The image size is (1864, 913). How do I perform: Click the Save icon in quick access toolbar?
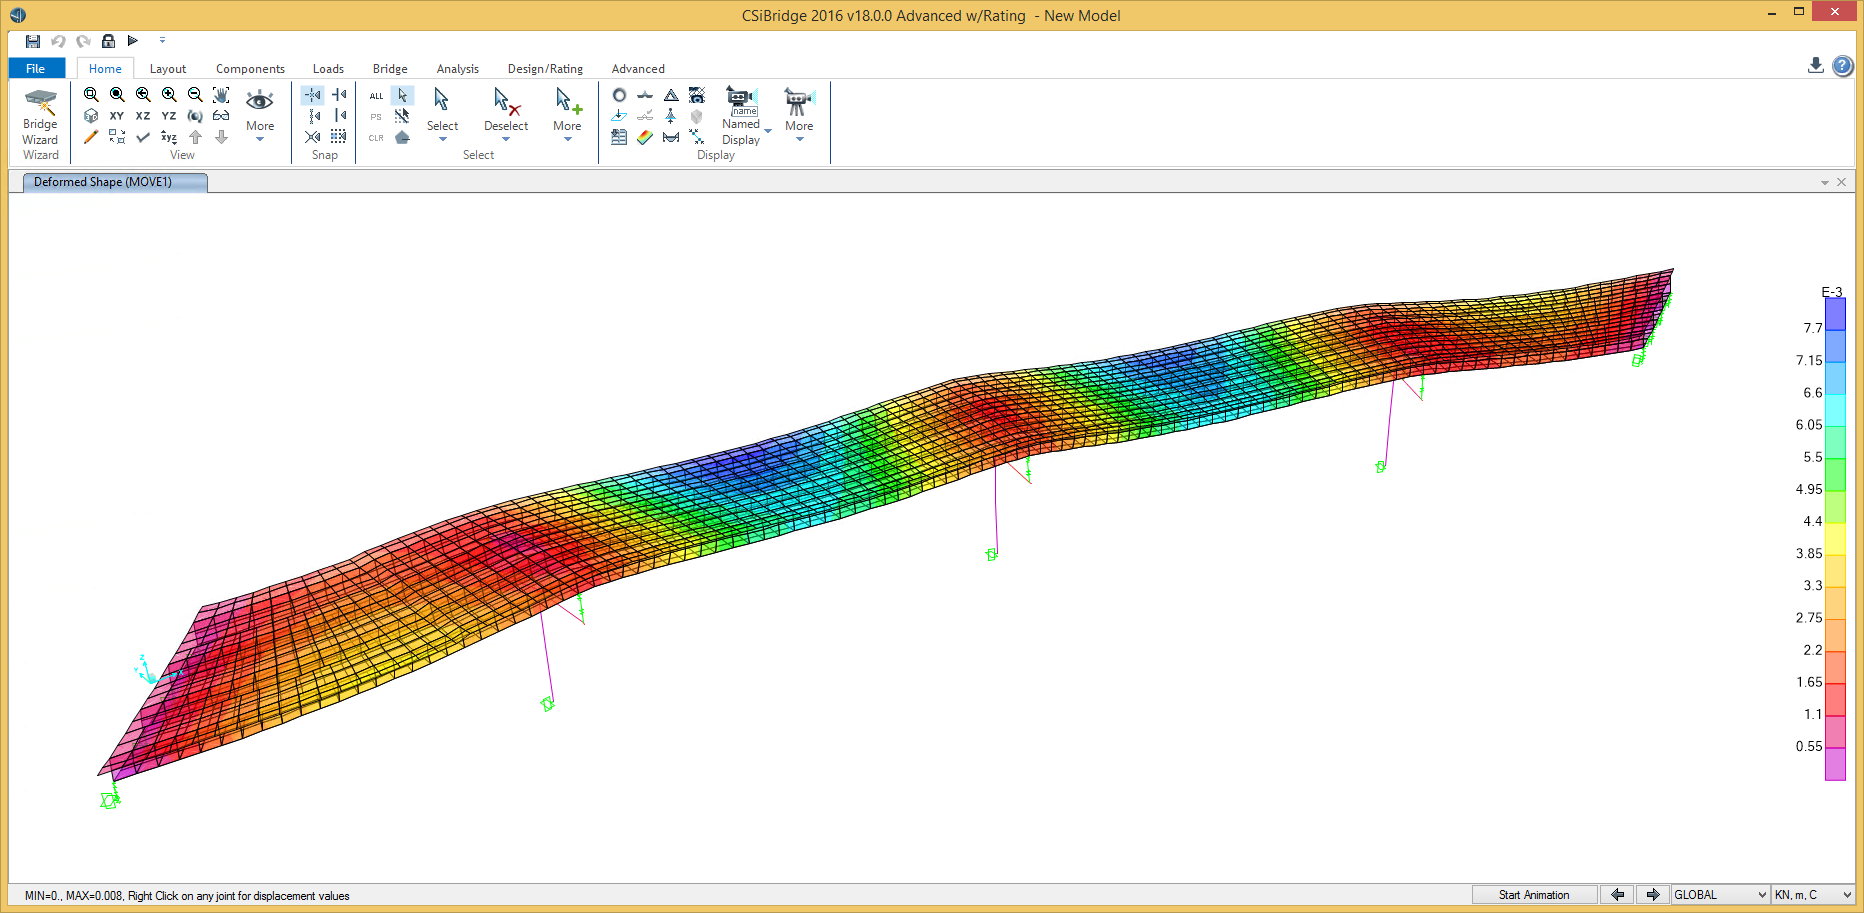tap(33, 41)
